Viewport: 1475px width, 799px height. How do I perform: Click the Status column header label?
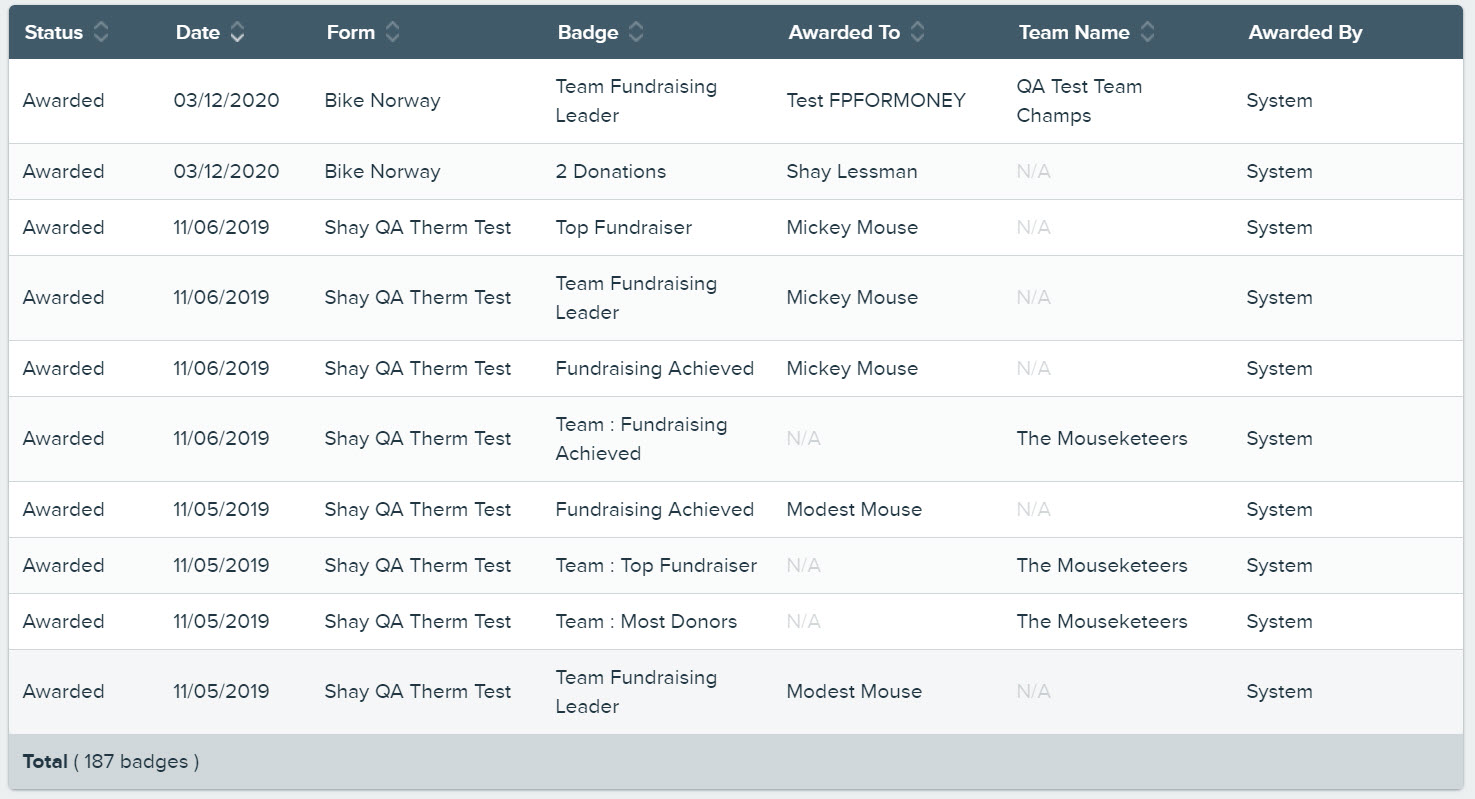pos(54,32)
